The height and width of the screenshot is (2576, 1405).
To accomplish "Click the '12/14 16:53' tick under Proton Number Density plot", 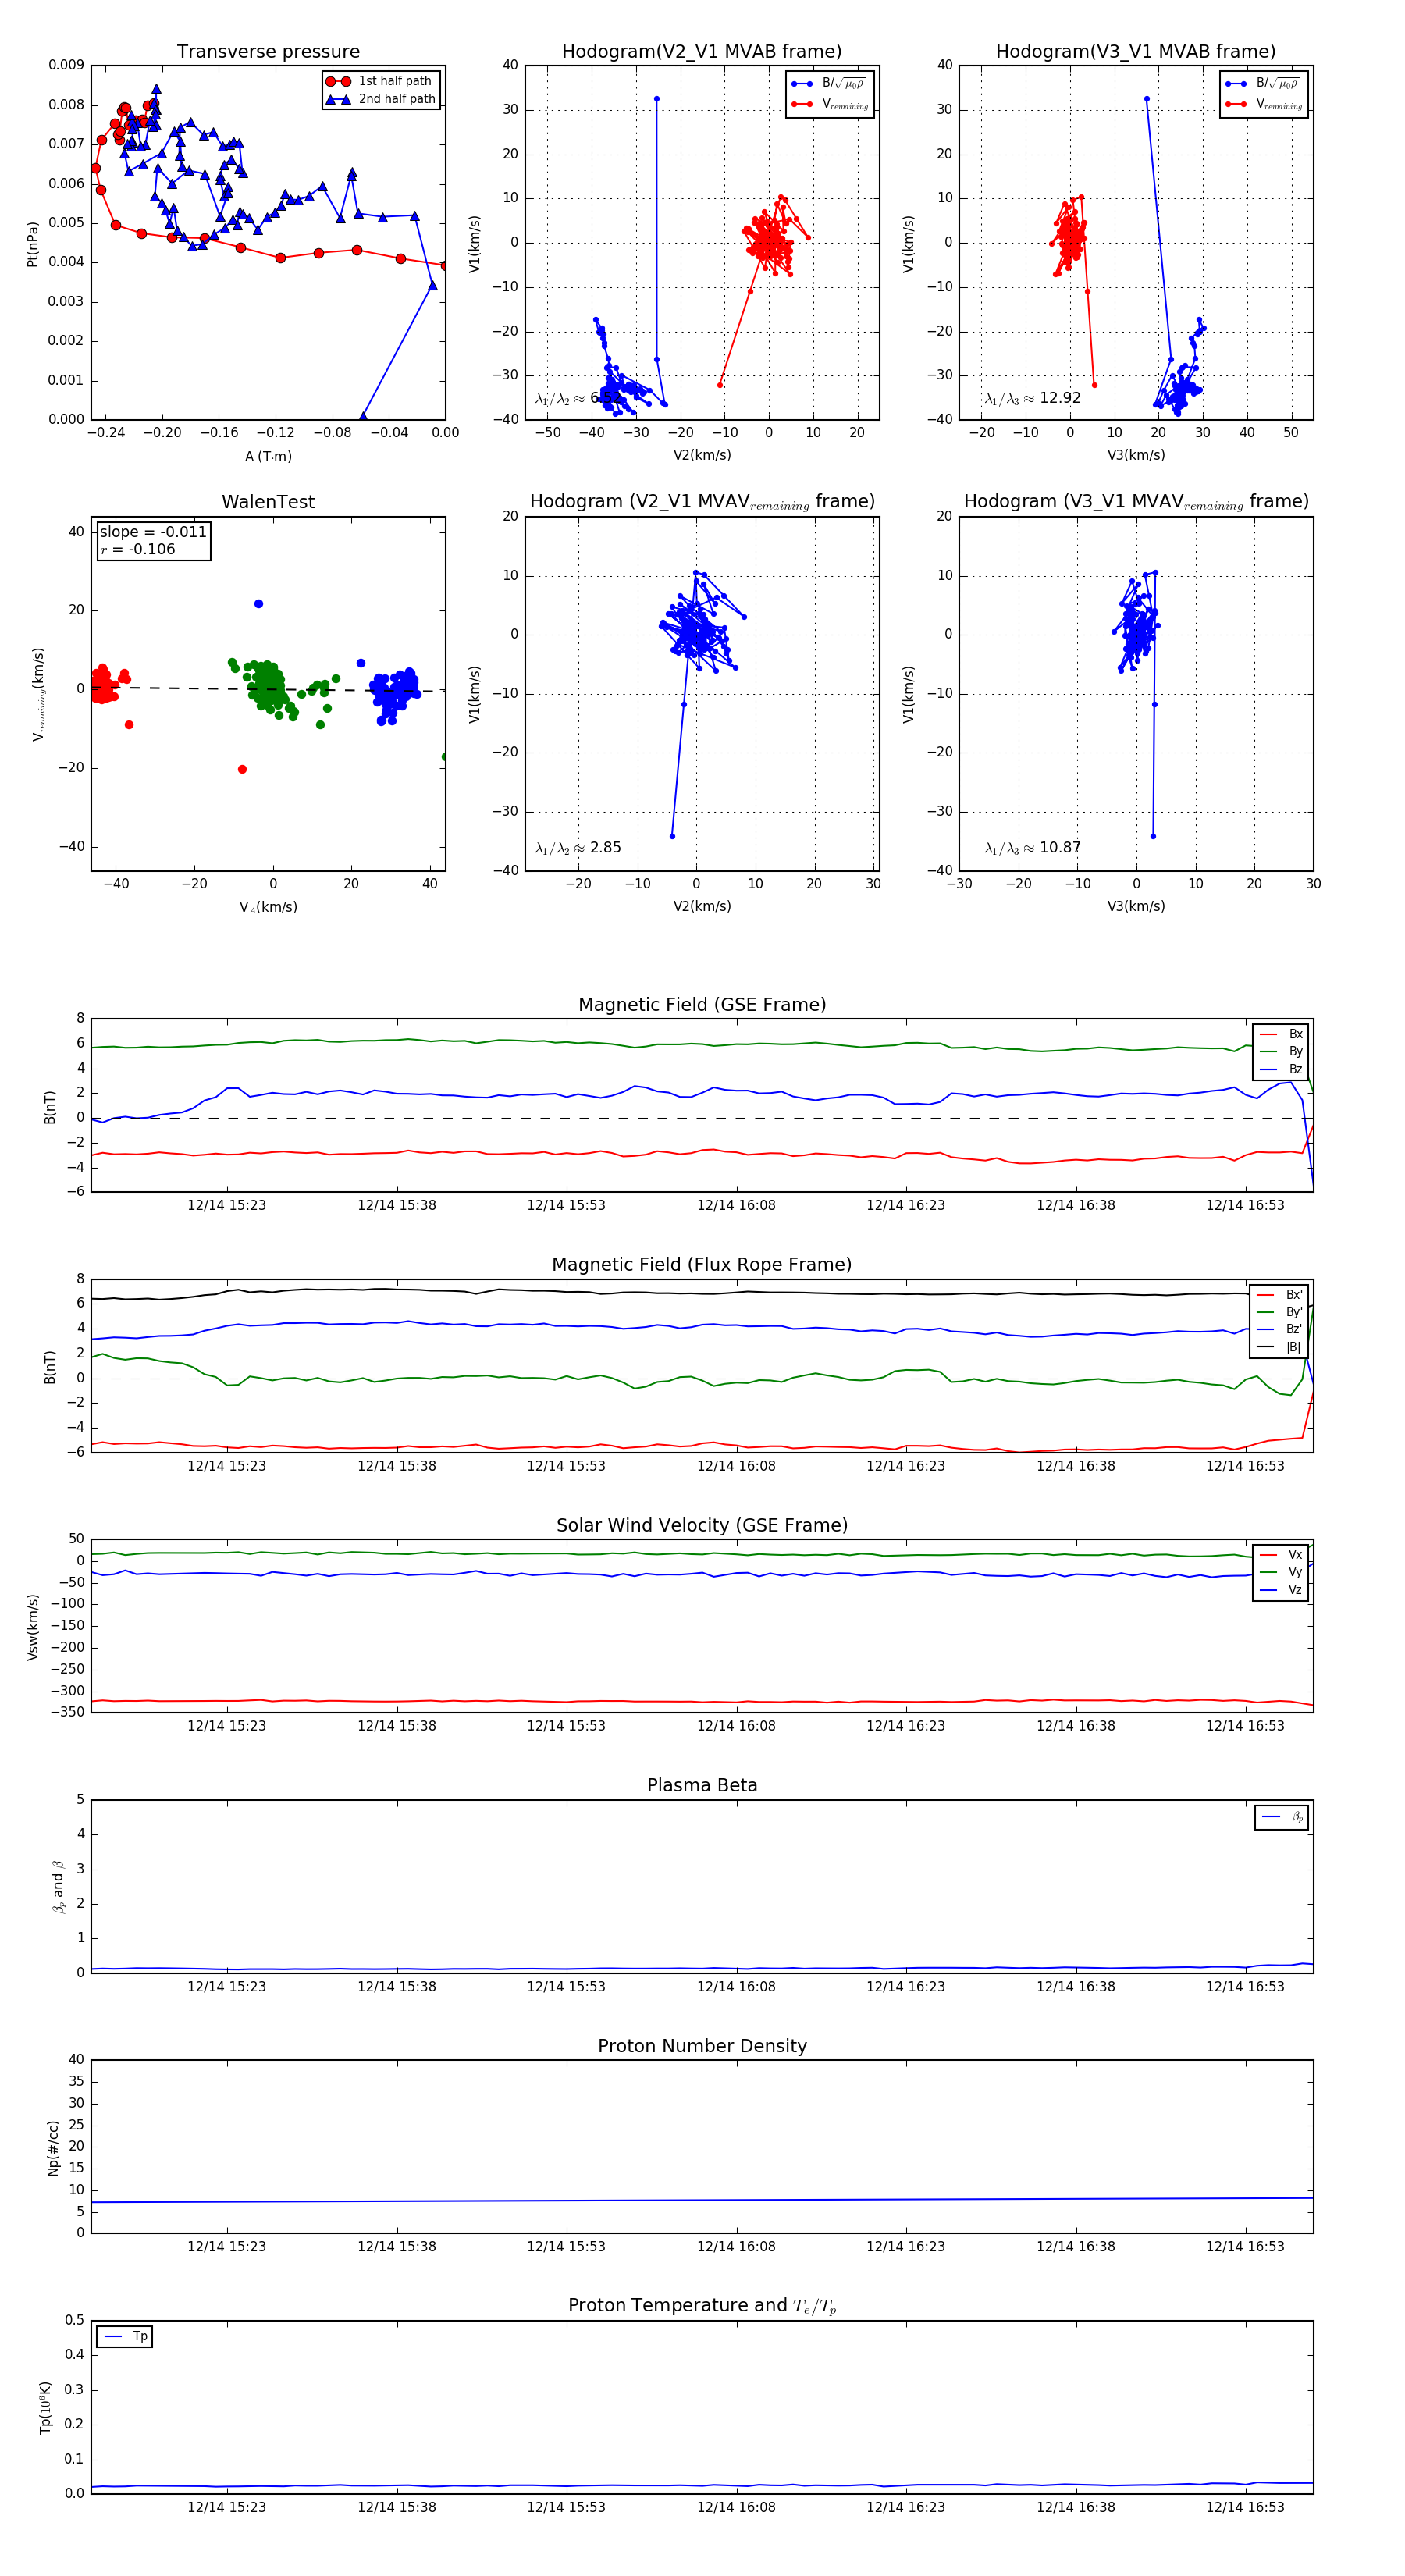I will pyautogui.click(x=1245, y=2246).
